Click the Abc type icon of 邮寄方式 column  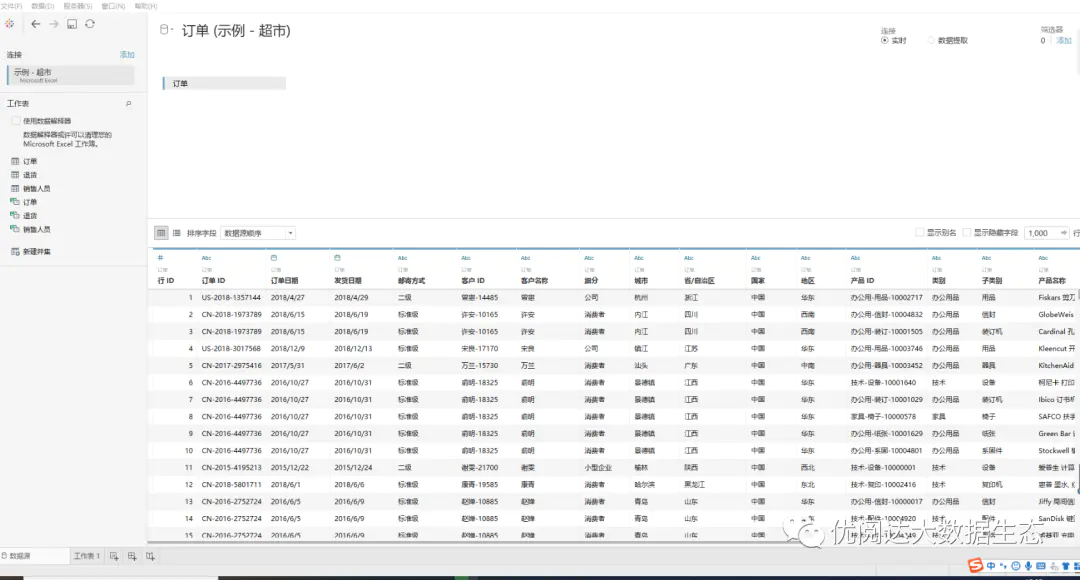point(402,258)
